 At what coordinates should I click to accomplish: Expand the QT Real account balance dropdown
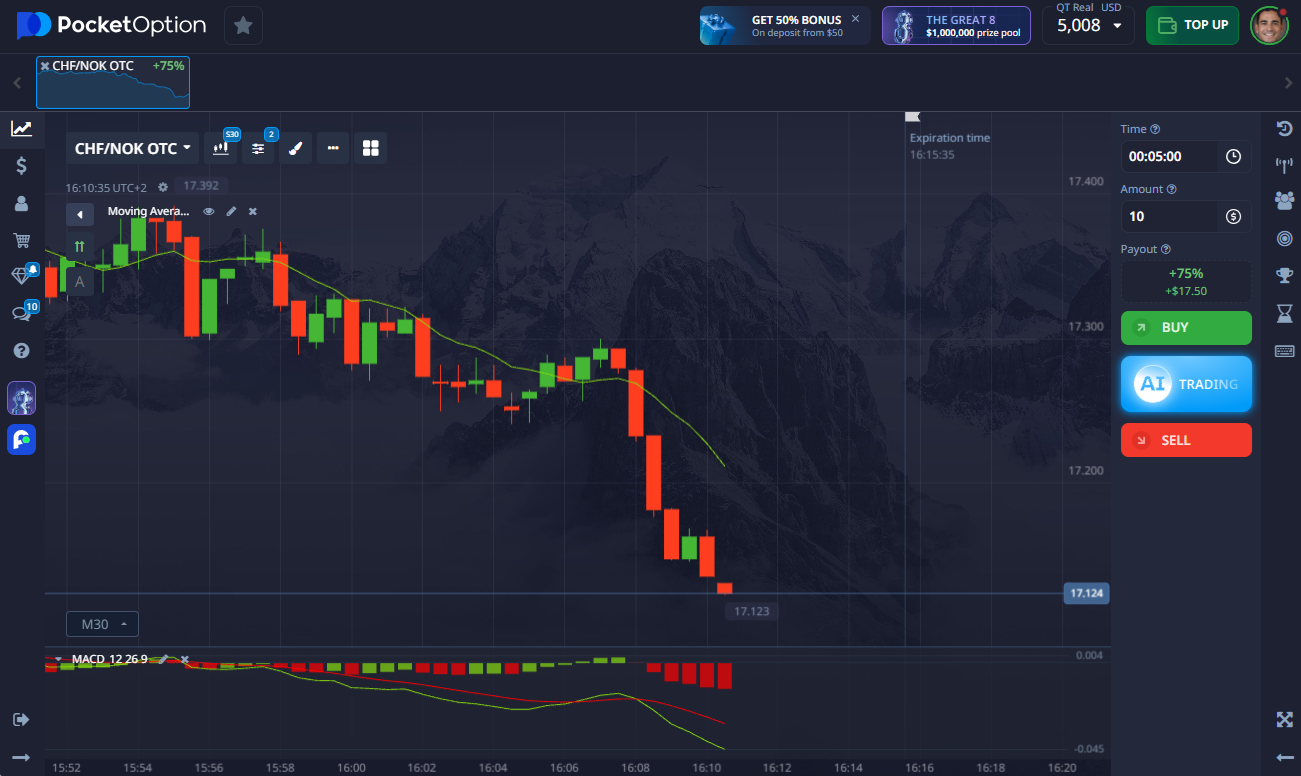pyautogui.click(x=1088, y=25)
